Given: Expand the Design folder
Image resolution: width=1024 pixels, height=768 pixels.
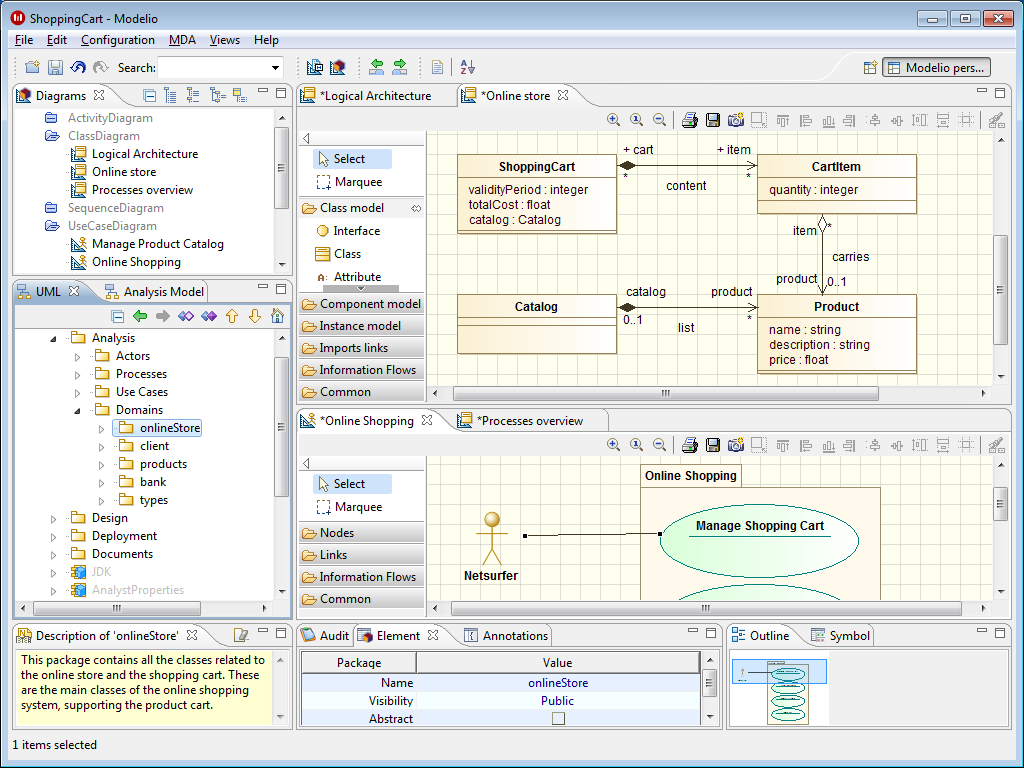Looking at the screenshot, I should point(54,519).
